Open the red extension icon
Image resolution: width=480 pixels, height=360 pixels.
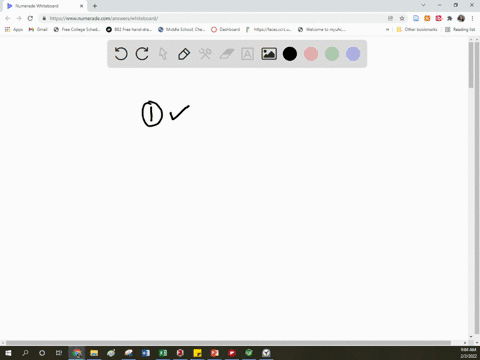[x=438, y=18]
